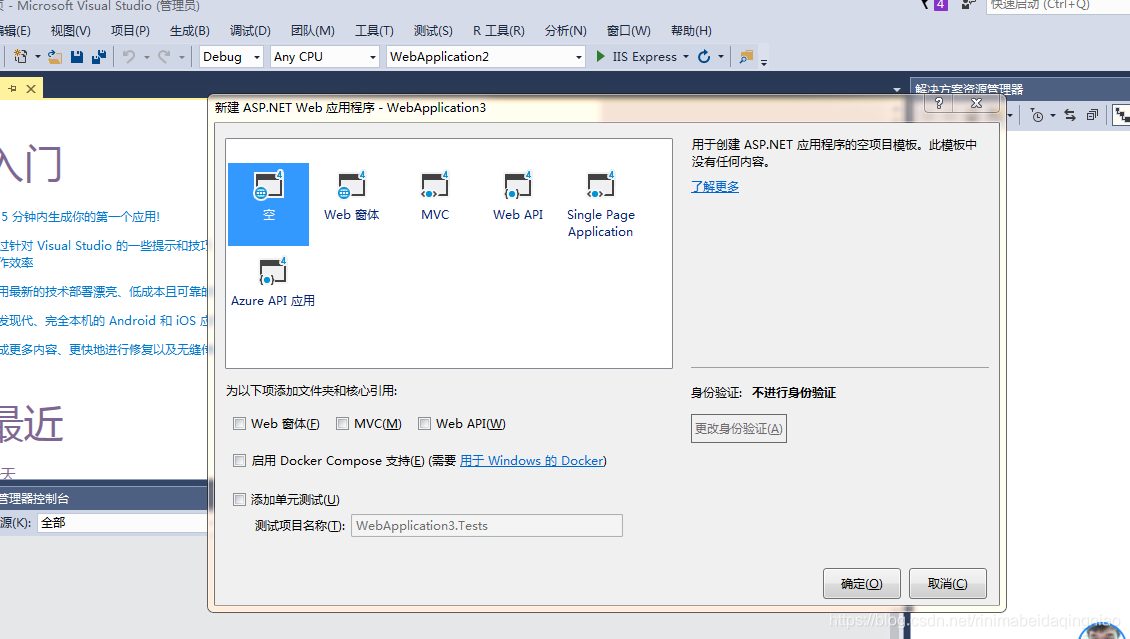1130x639 pixels.
Task: Expand the New Project dropdown arrow
Action: 37,57
